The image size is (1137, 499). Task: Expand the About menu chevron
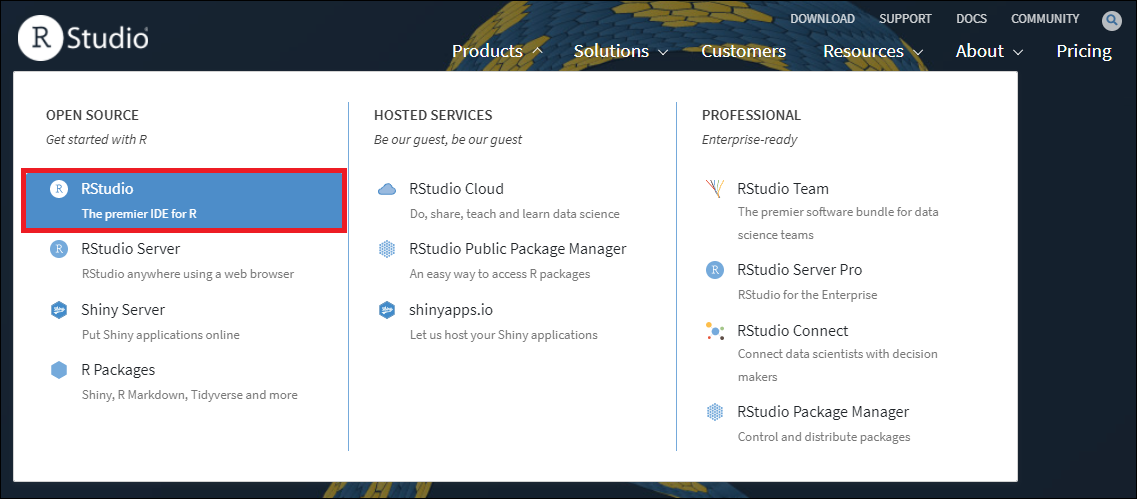pos(1017,52)
